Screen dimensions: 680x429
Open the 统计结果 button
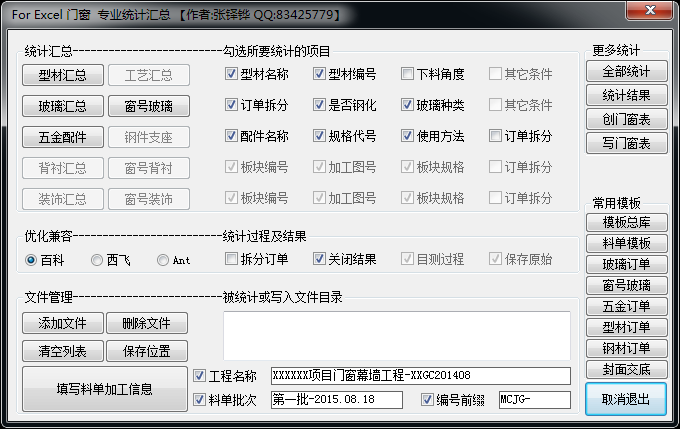tap(626, 95)
